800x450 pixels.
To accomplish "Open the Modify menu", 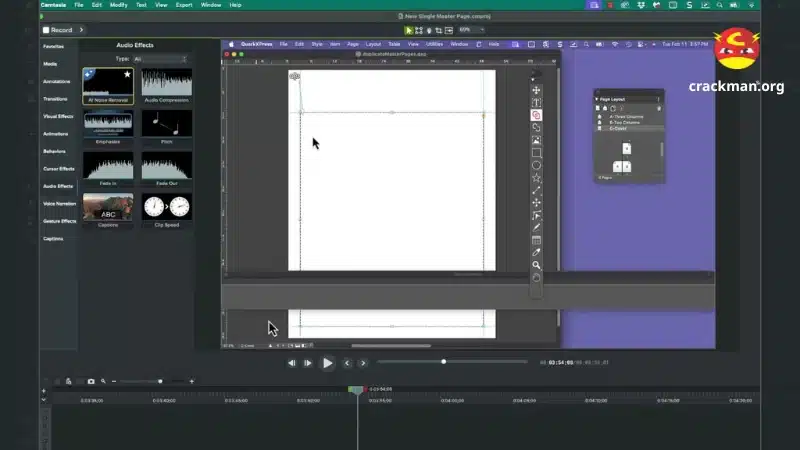I will tap(118, 5).
